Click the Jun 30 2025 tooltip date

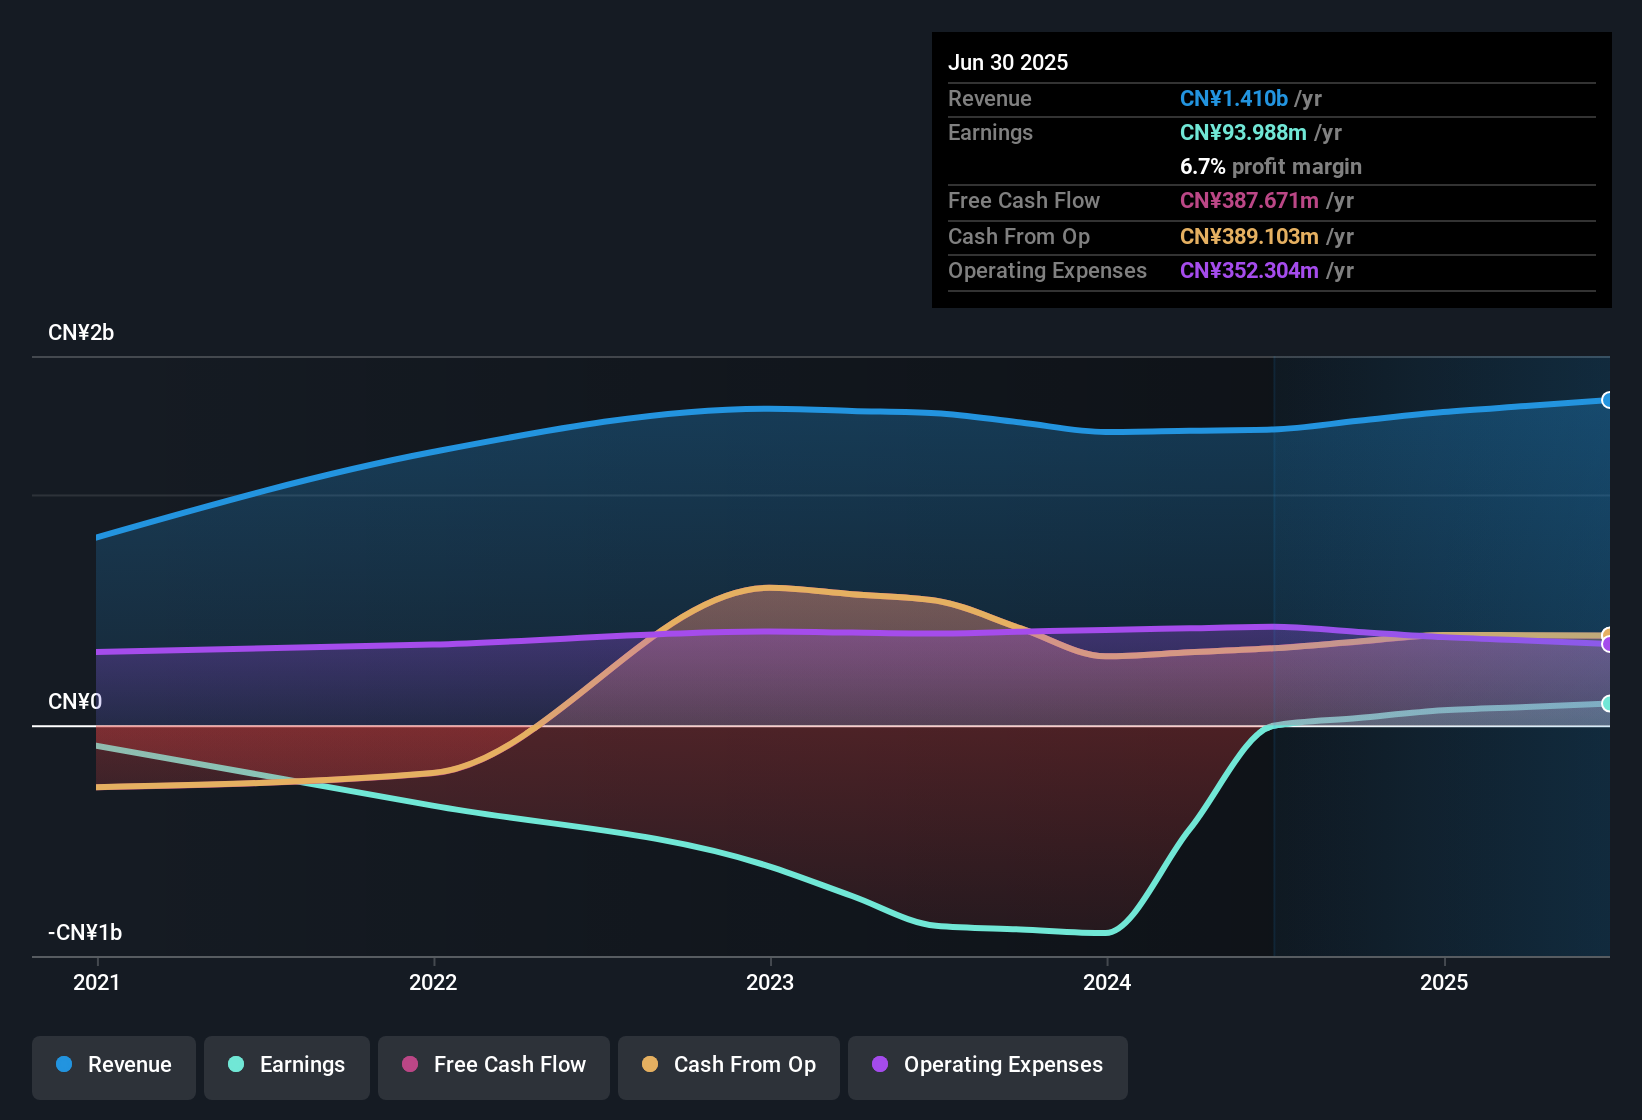coord(1008,63)
